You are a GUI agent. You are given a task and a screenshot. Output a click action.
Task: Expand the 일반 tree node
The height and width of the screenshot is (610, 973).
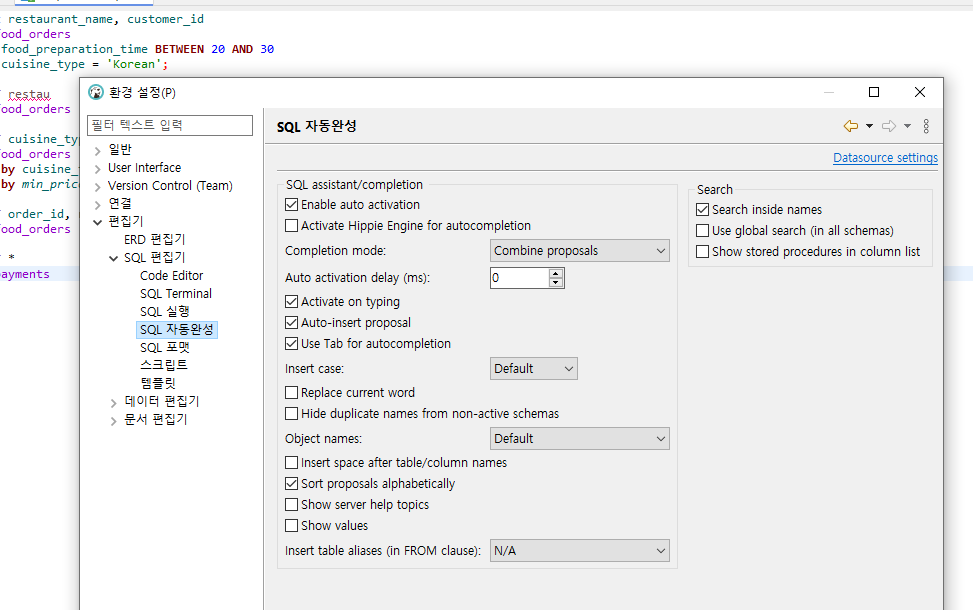click(x=97, y=151)
